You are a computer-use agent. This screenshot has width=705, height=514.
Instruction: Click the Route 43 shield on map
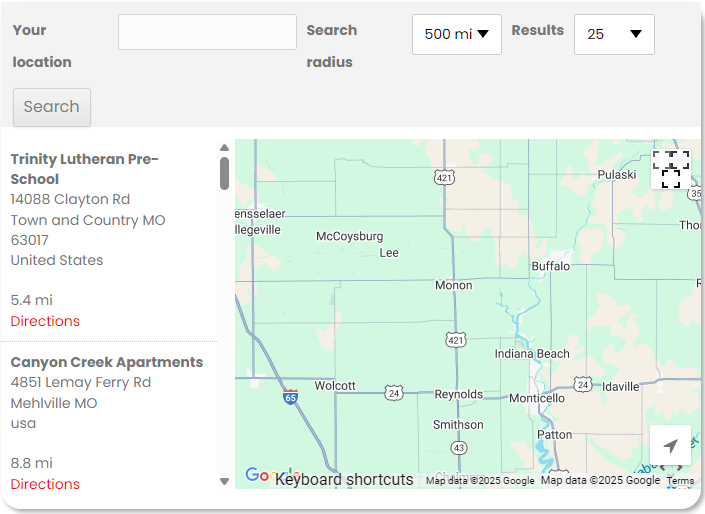[459, 448]
